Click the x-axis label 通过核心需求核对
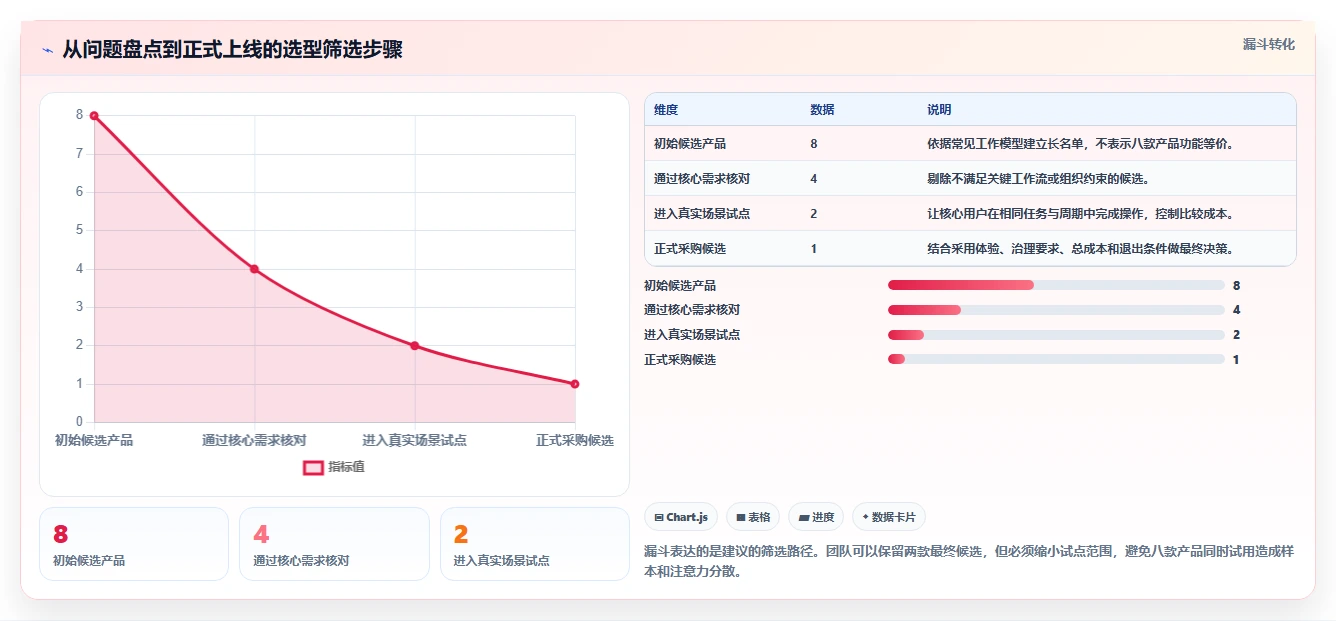Viewport: 1336px width, 621px height. [254, 440]
